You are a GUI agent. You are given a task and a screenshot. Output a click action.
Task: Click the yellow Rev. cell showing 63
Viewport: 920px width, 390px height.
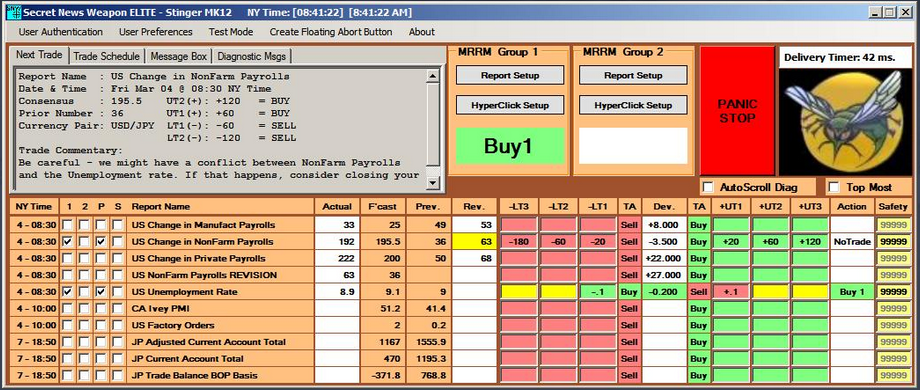[474, 242]
